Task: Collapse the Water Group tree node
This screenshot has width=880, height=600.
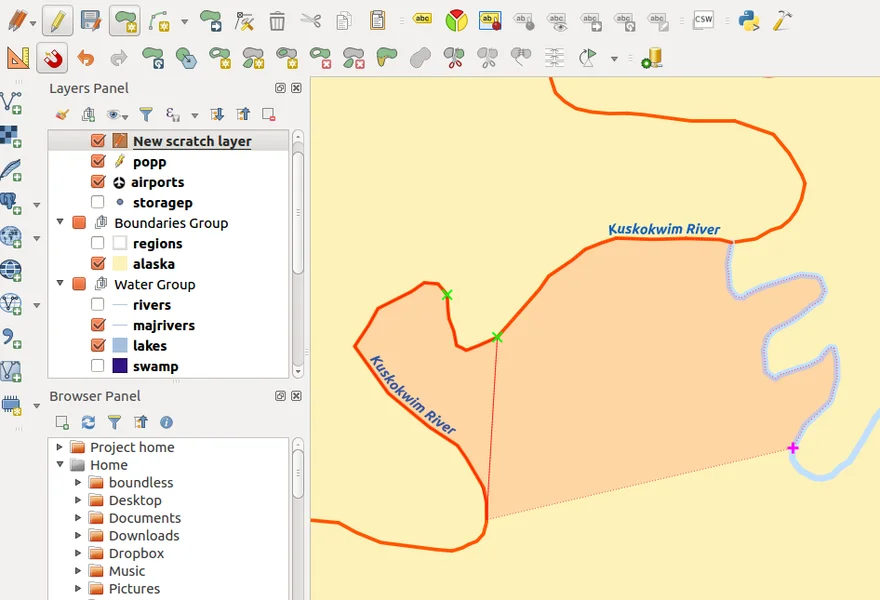Action: point(60,284)
